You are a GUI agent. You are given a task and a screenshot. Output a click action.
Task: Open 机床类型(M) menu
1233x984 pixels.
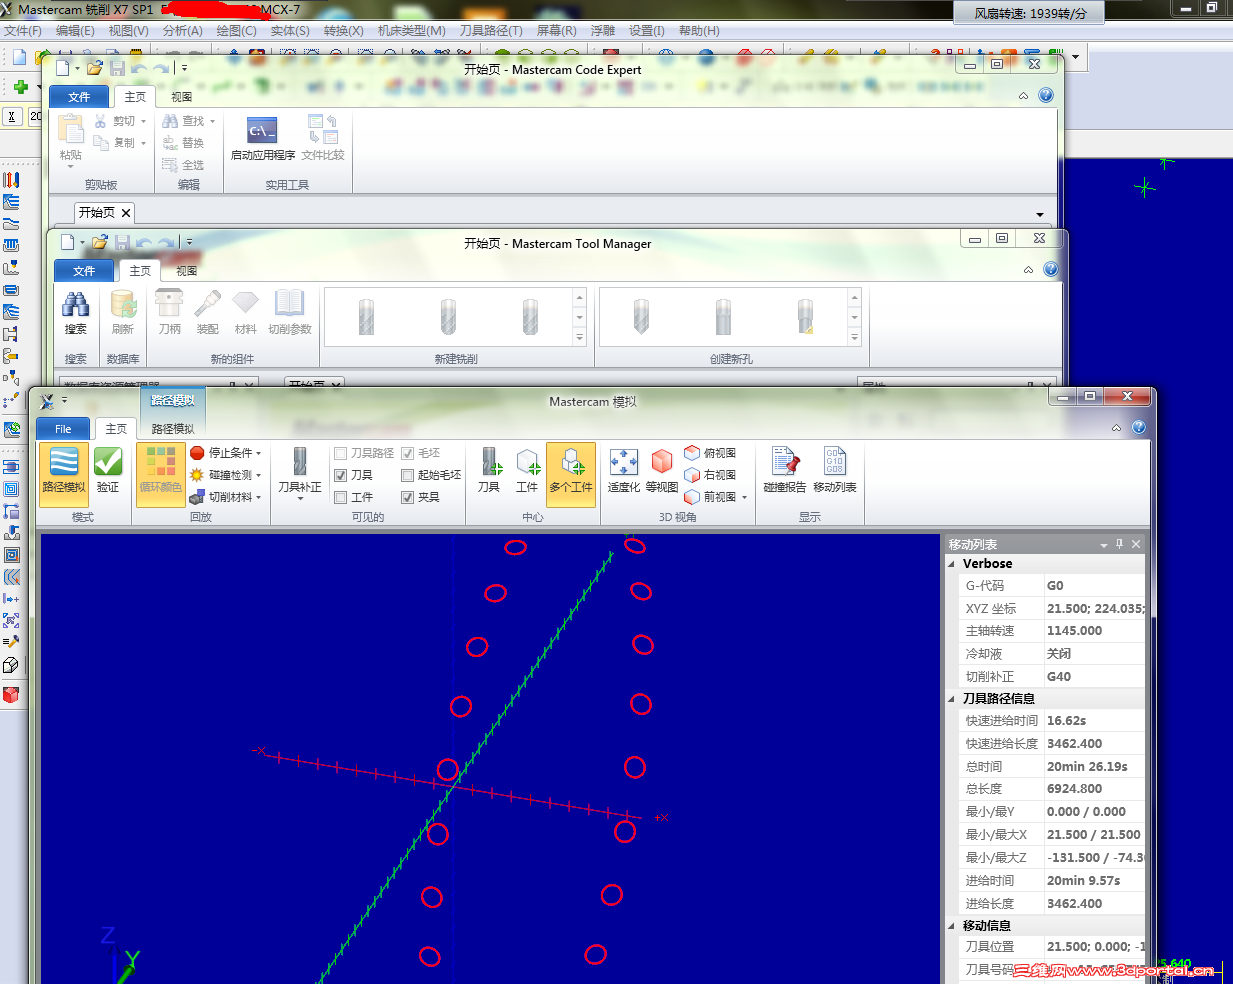412,31
